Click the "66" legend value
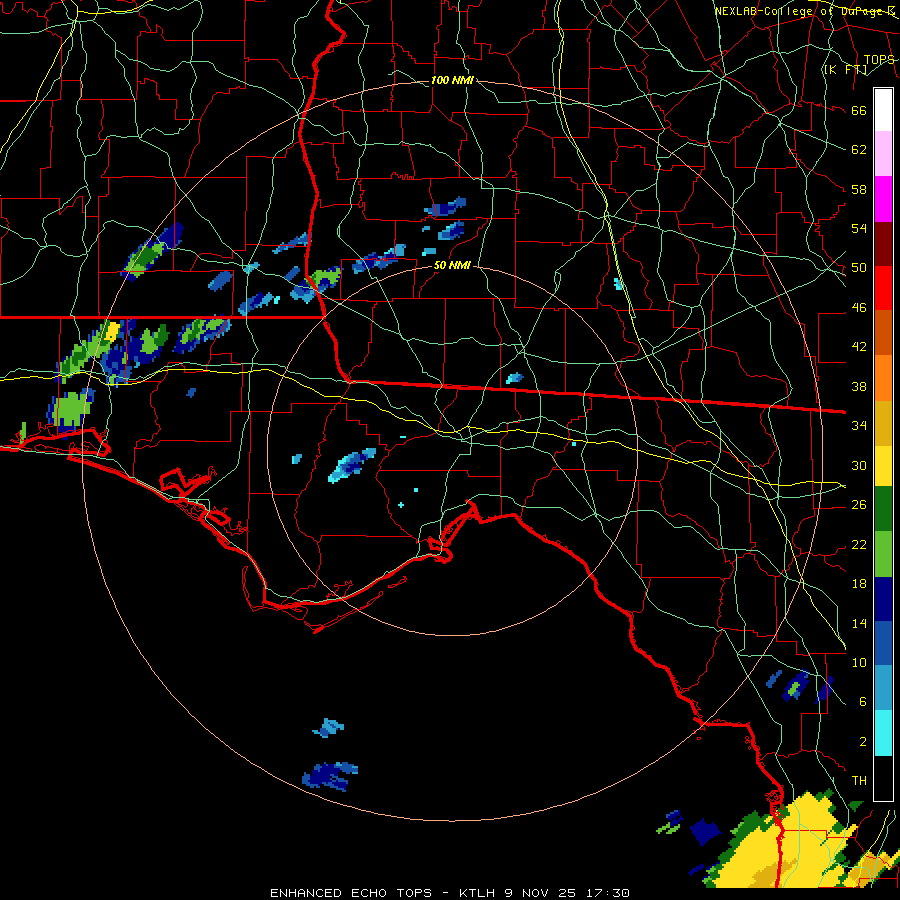Image resolution: width=900 pixels, height=900 pixels. point(859,110)
